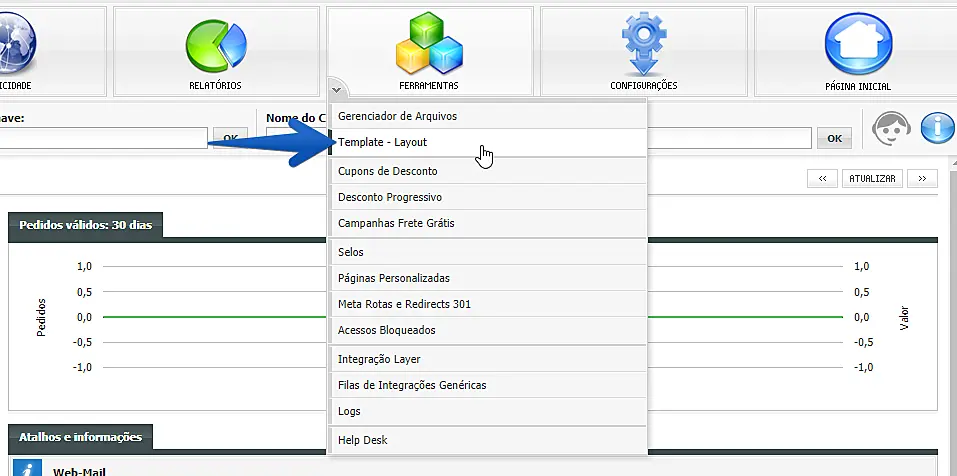Open the Relatórios pie chart icon
957x476 pixels.
tap(215, 45)
